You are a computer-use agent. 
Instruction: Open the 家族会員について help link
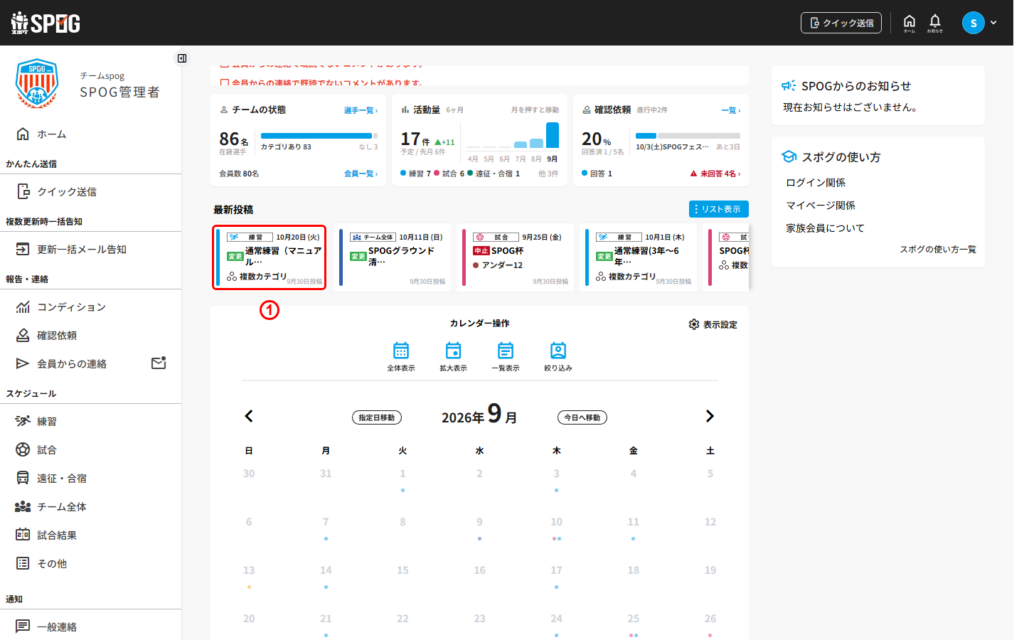pyautogui.click(x=825, y=228)
